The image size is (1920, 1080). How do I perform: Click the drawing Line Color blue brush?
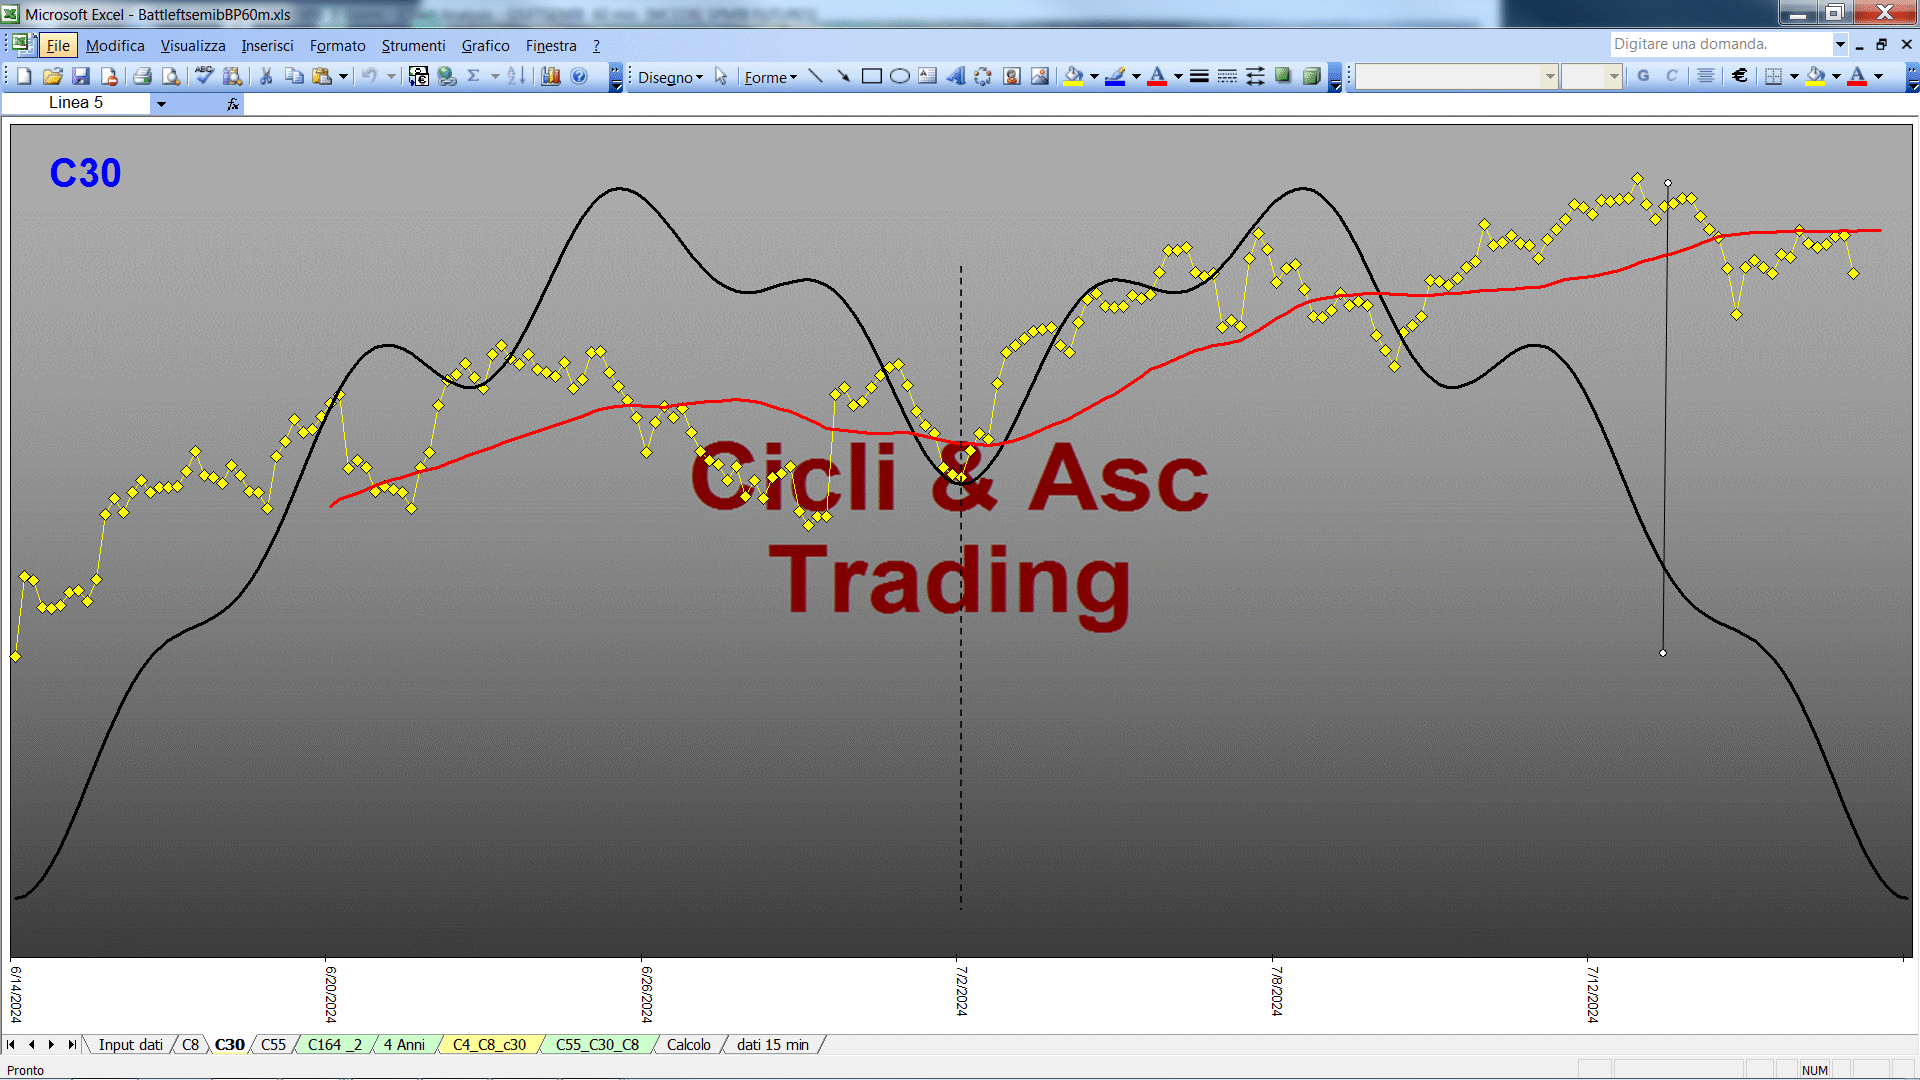1115,76
